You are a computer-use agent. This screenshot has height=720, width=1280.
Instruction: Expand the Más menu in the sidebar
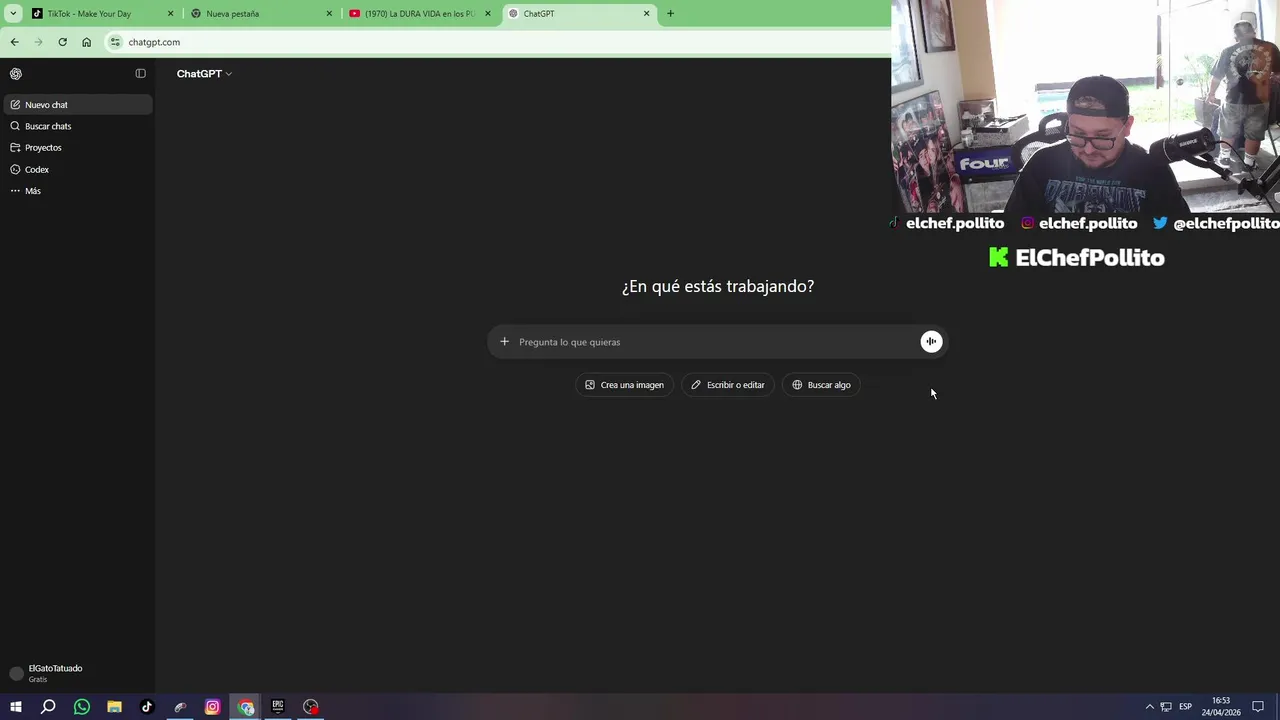click(x=78, y=191)
